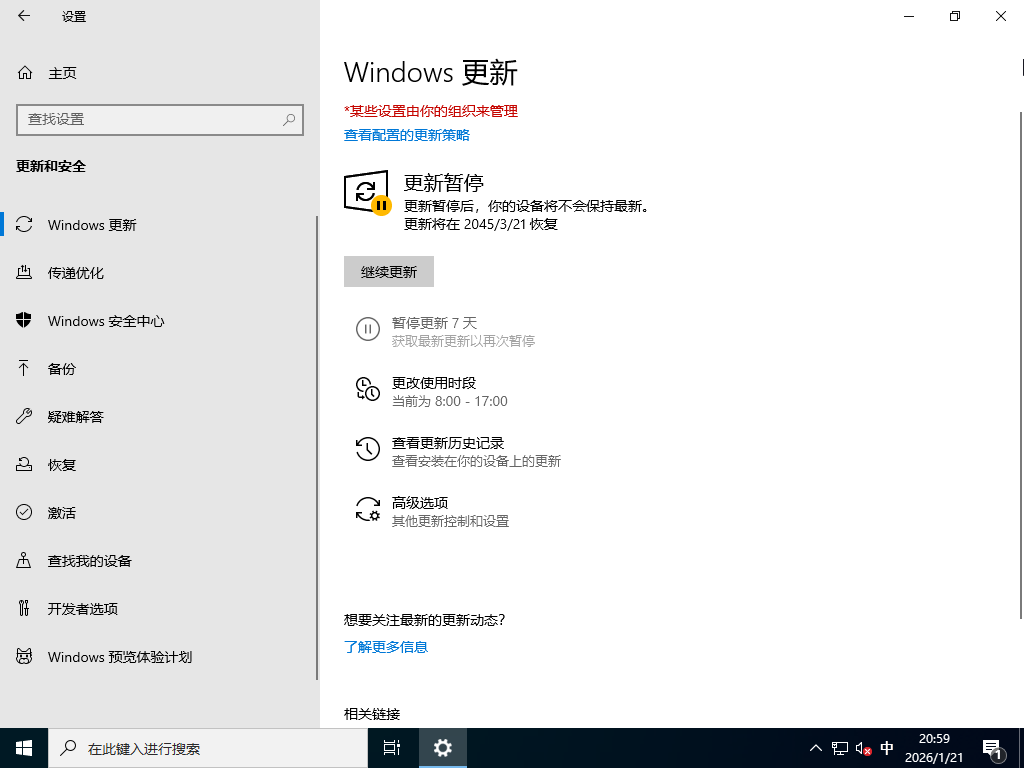Expand hidden system tray icons
Image resolution: width=1024 pixels, height=768 pixels.
[816, 748]
